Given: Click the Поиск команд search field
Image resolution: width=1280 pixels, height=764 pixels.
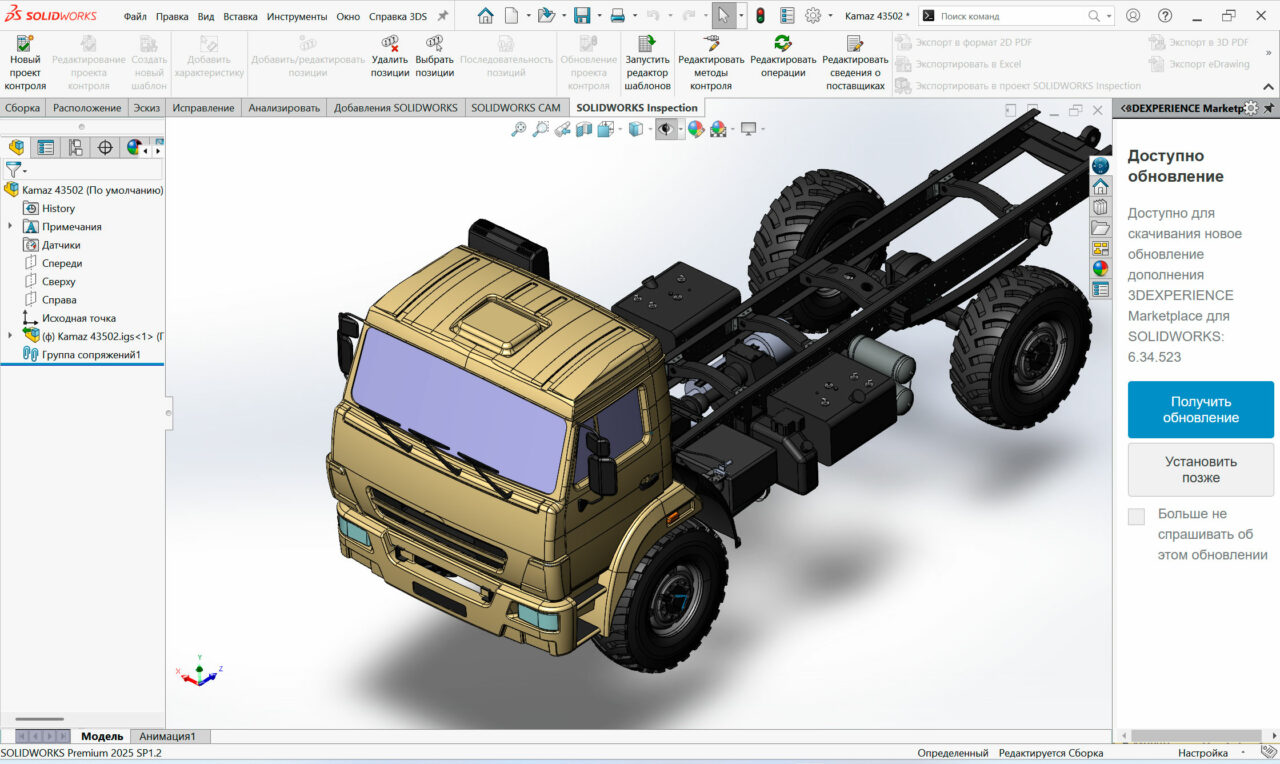Looking at the screenshot, I should click(x=1010, y=16).
